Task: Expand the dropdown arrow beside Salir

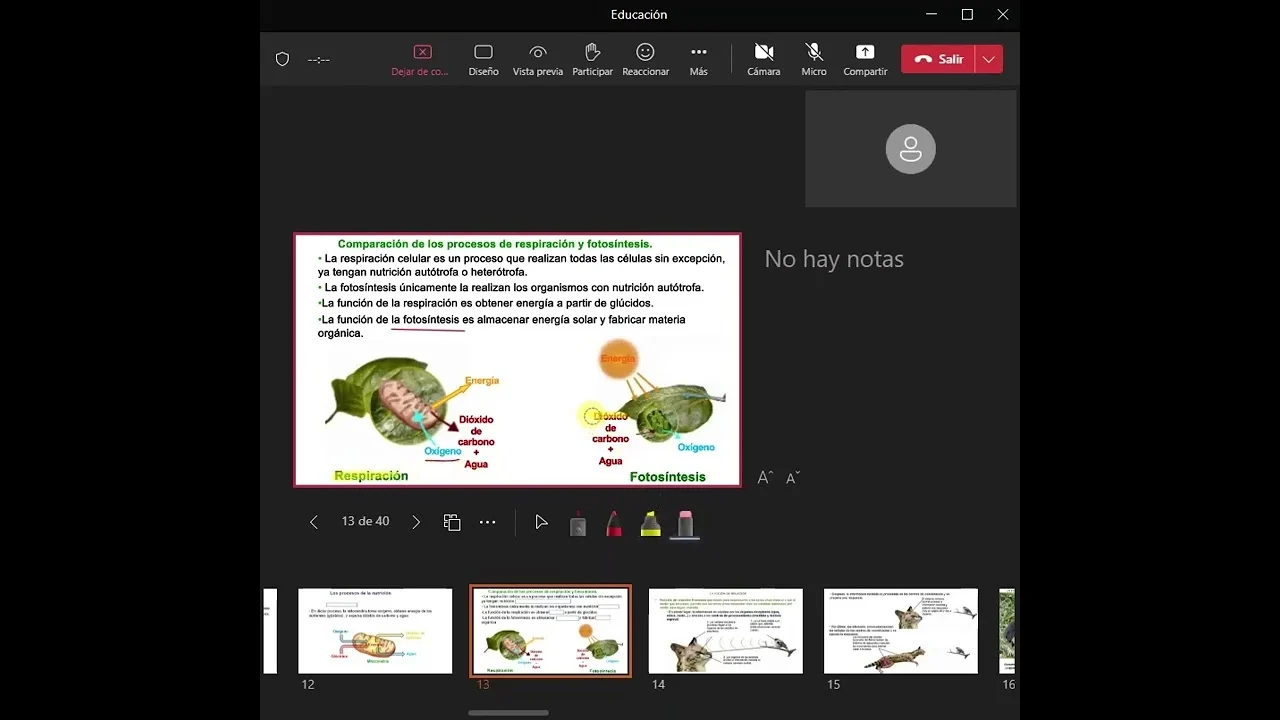Action: click(989, 59)
